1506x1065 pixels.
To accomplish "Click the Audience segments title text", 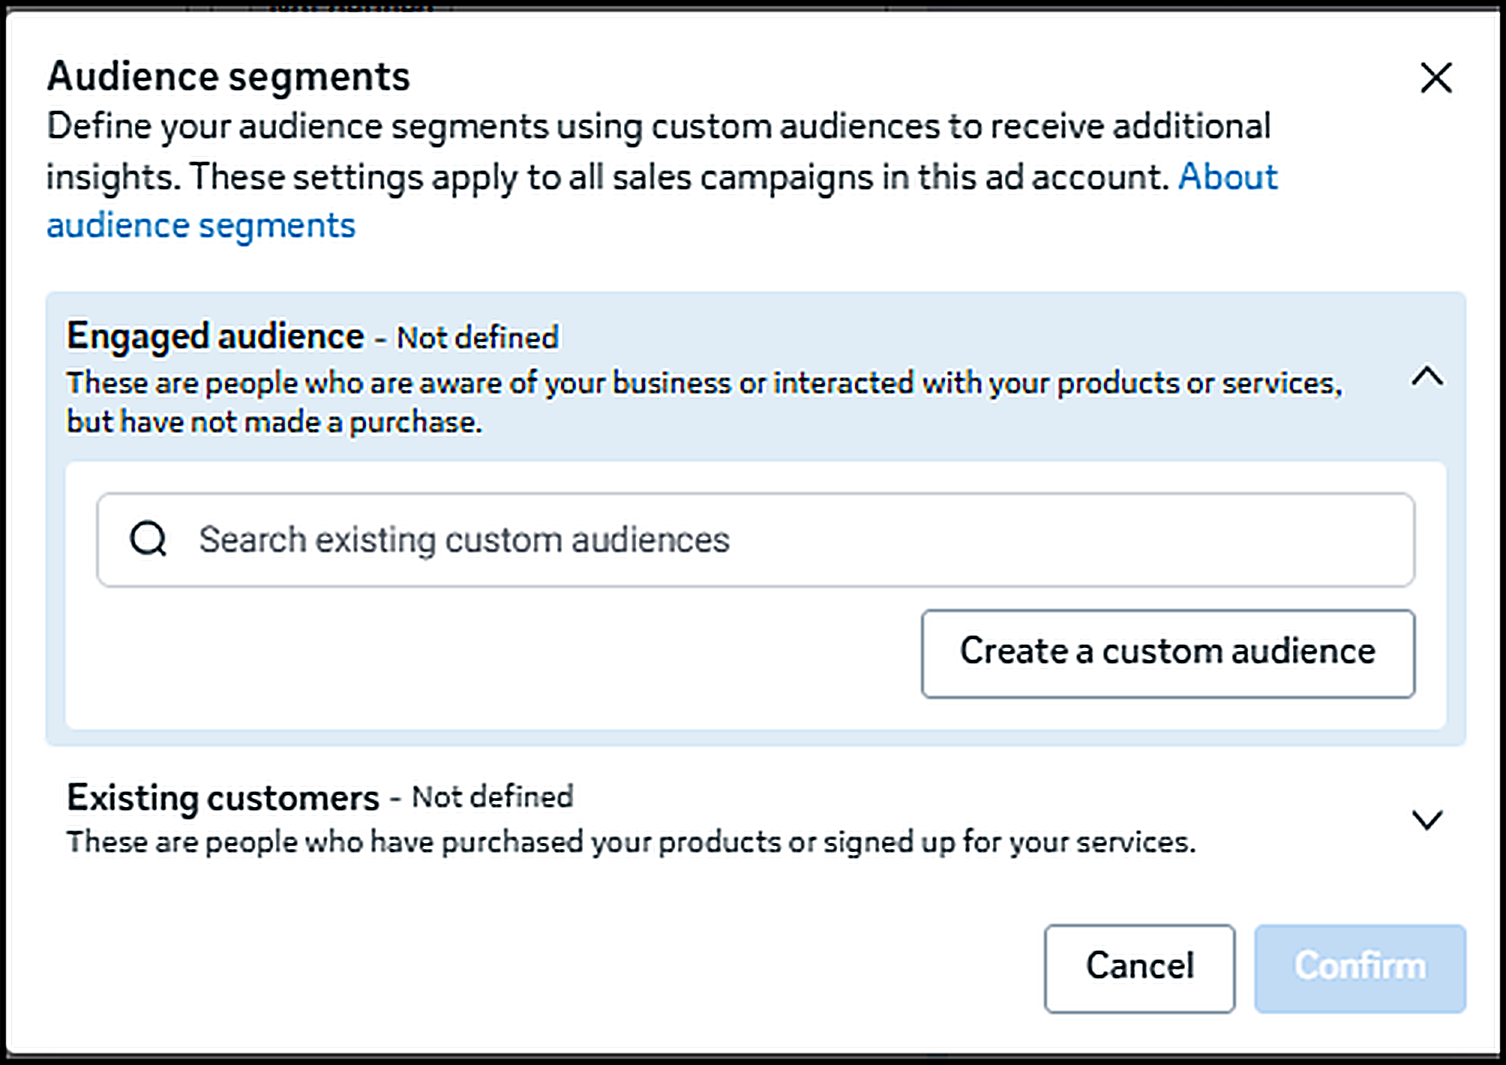I will tap(229, 77).
